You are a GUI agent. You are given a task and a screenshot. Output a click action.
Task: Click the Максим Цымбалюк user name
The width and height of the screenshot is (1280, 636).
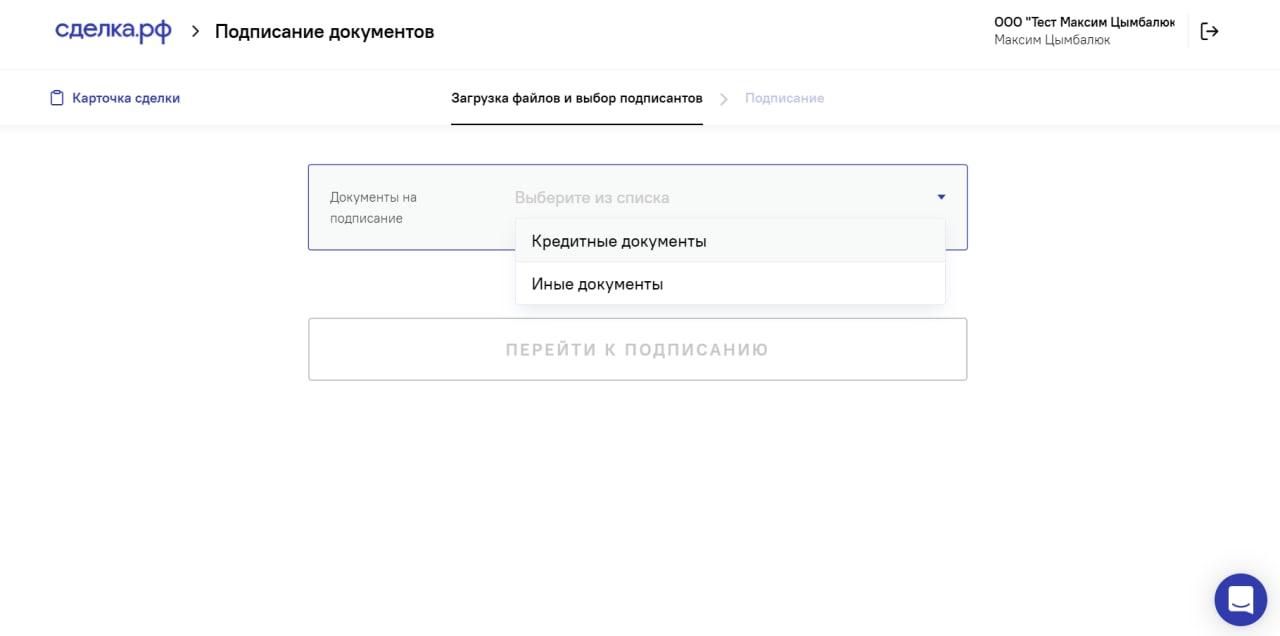1051,39
